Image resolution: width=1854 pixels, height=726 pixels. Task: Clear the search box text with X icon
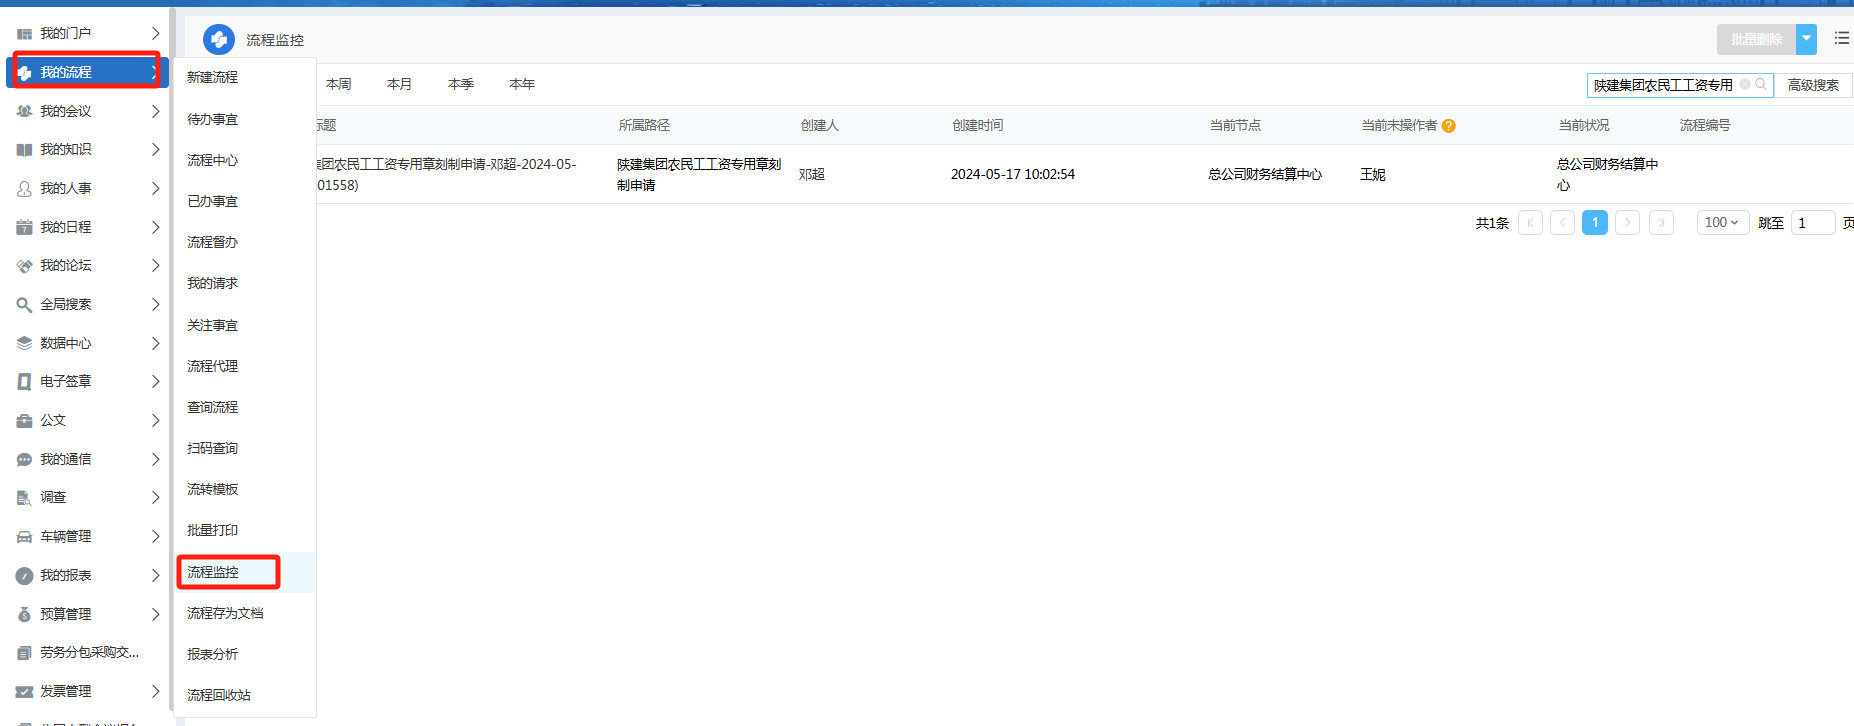(1745, 85)
